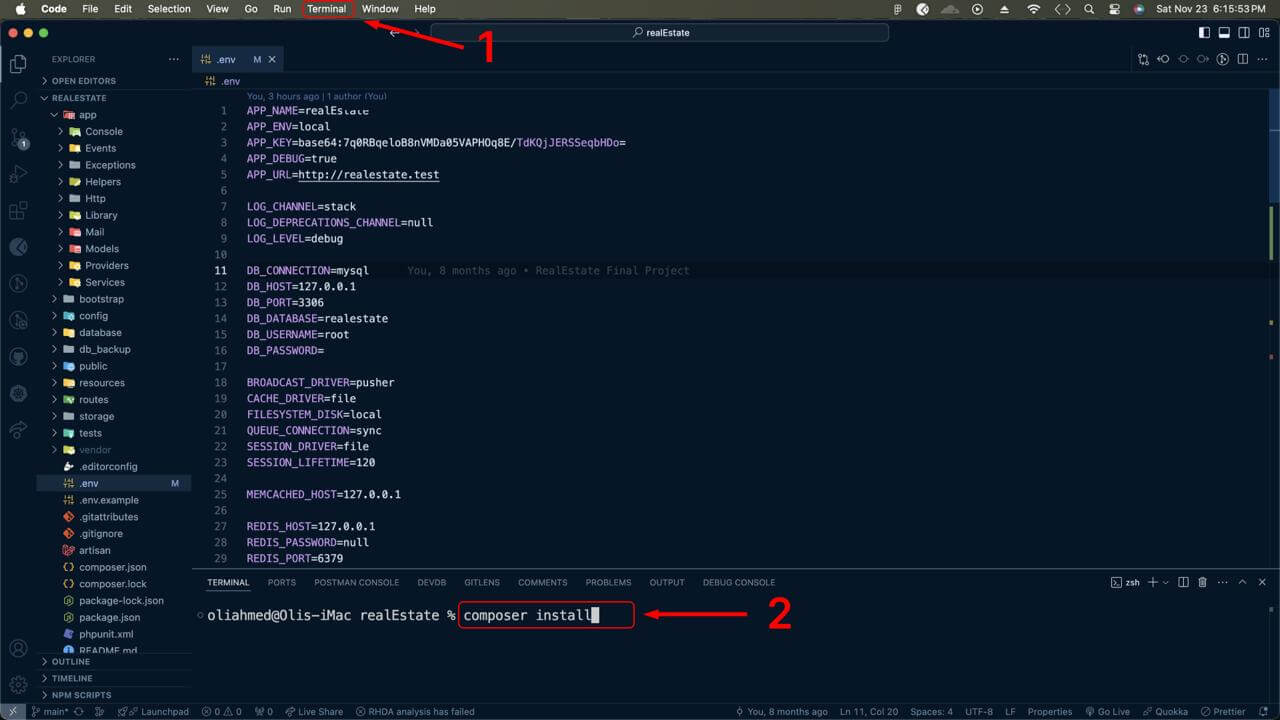Click the Manage gear icon
This screenshot has width=1280, height=720.
coord(18,684)
